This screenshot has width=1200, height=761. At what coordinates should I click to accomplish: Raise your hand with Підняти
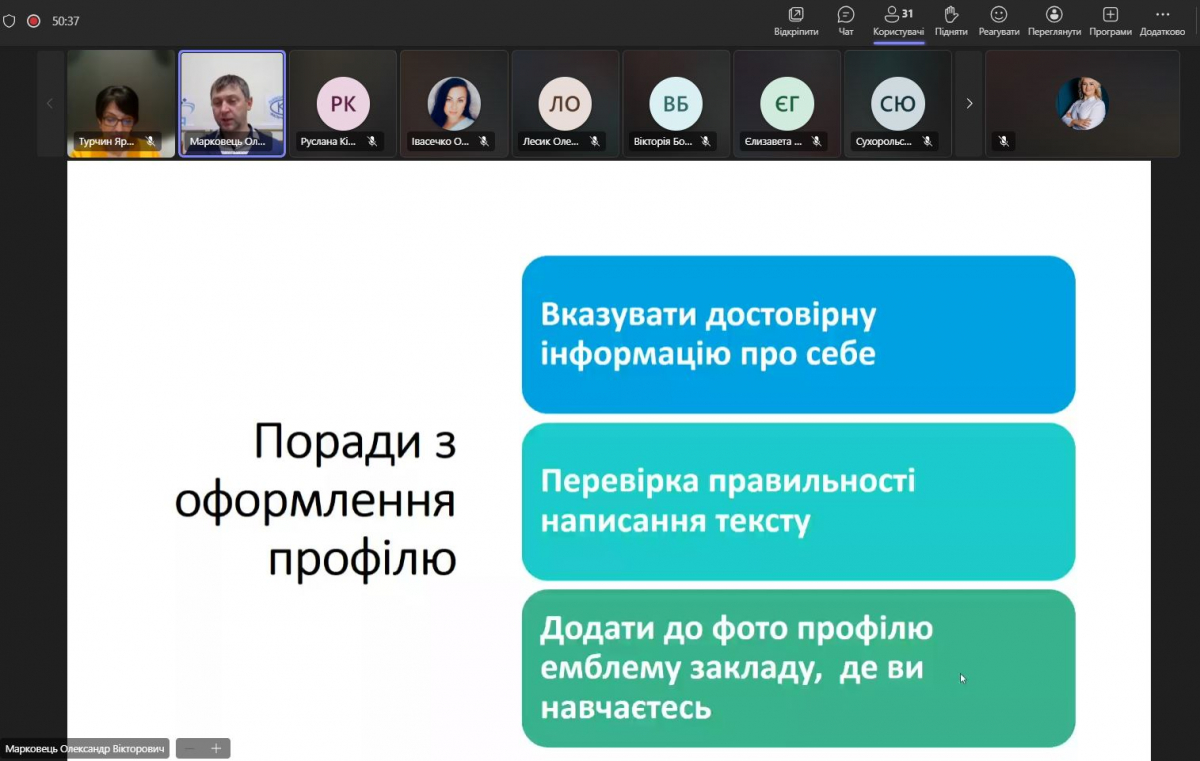950,20
